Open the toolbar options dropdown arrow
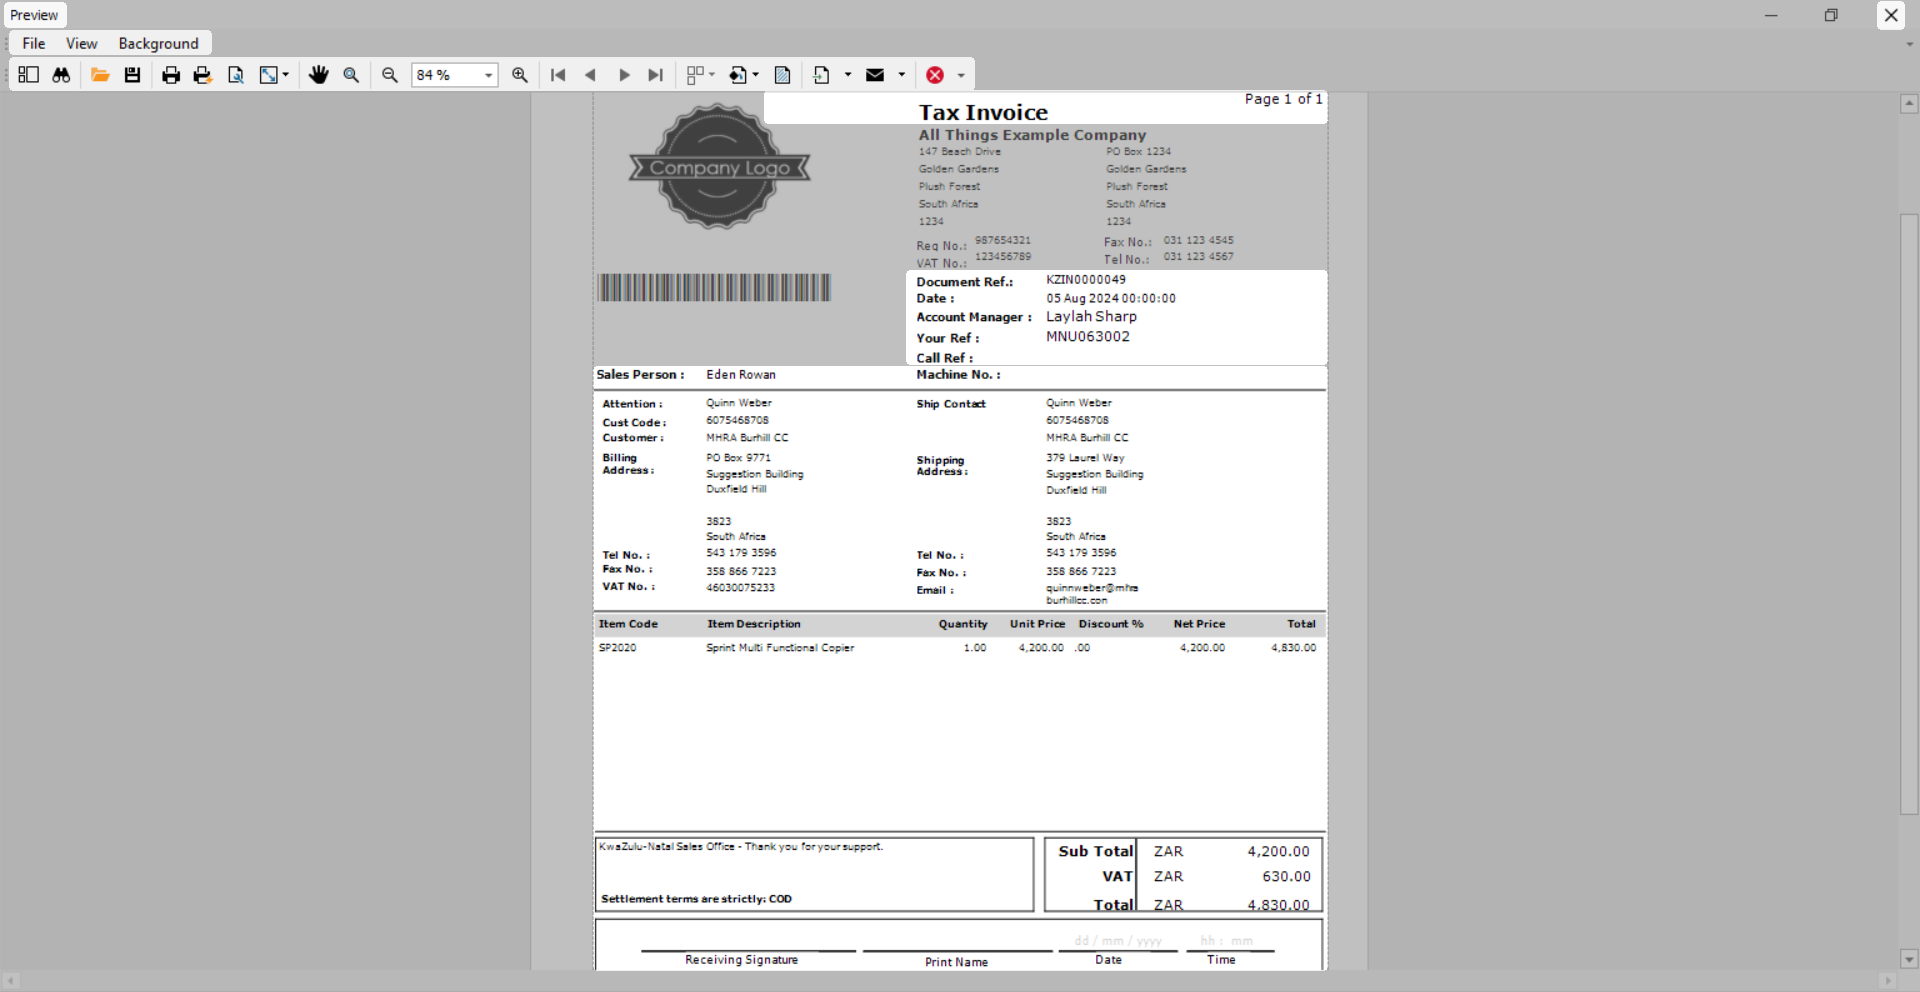The width and height of the screenshot is (1920, 992). pyautogui.click(x=961, y=75)
